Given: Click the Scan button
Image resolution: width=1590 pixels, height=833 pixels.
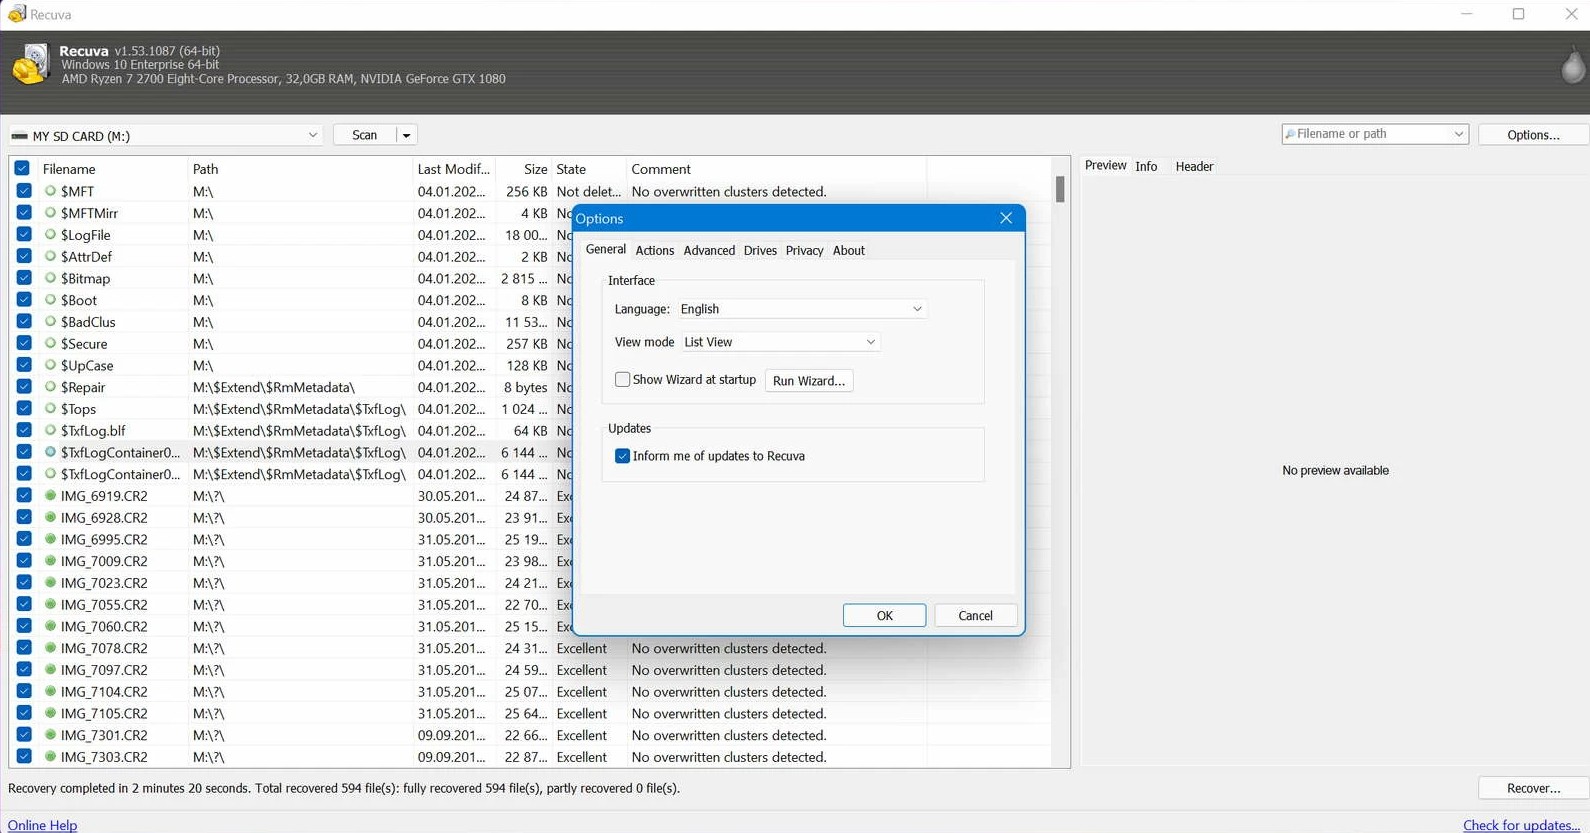Looking at the screenshot, I should 365,135.
